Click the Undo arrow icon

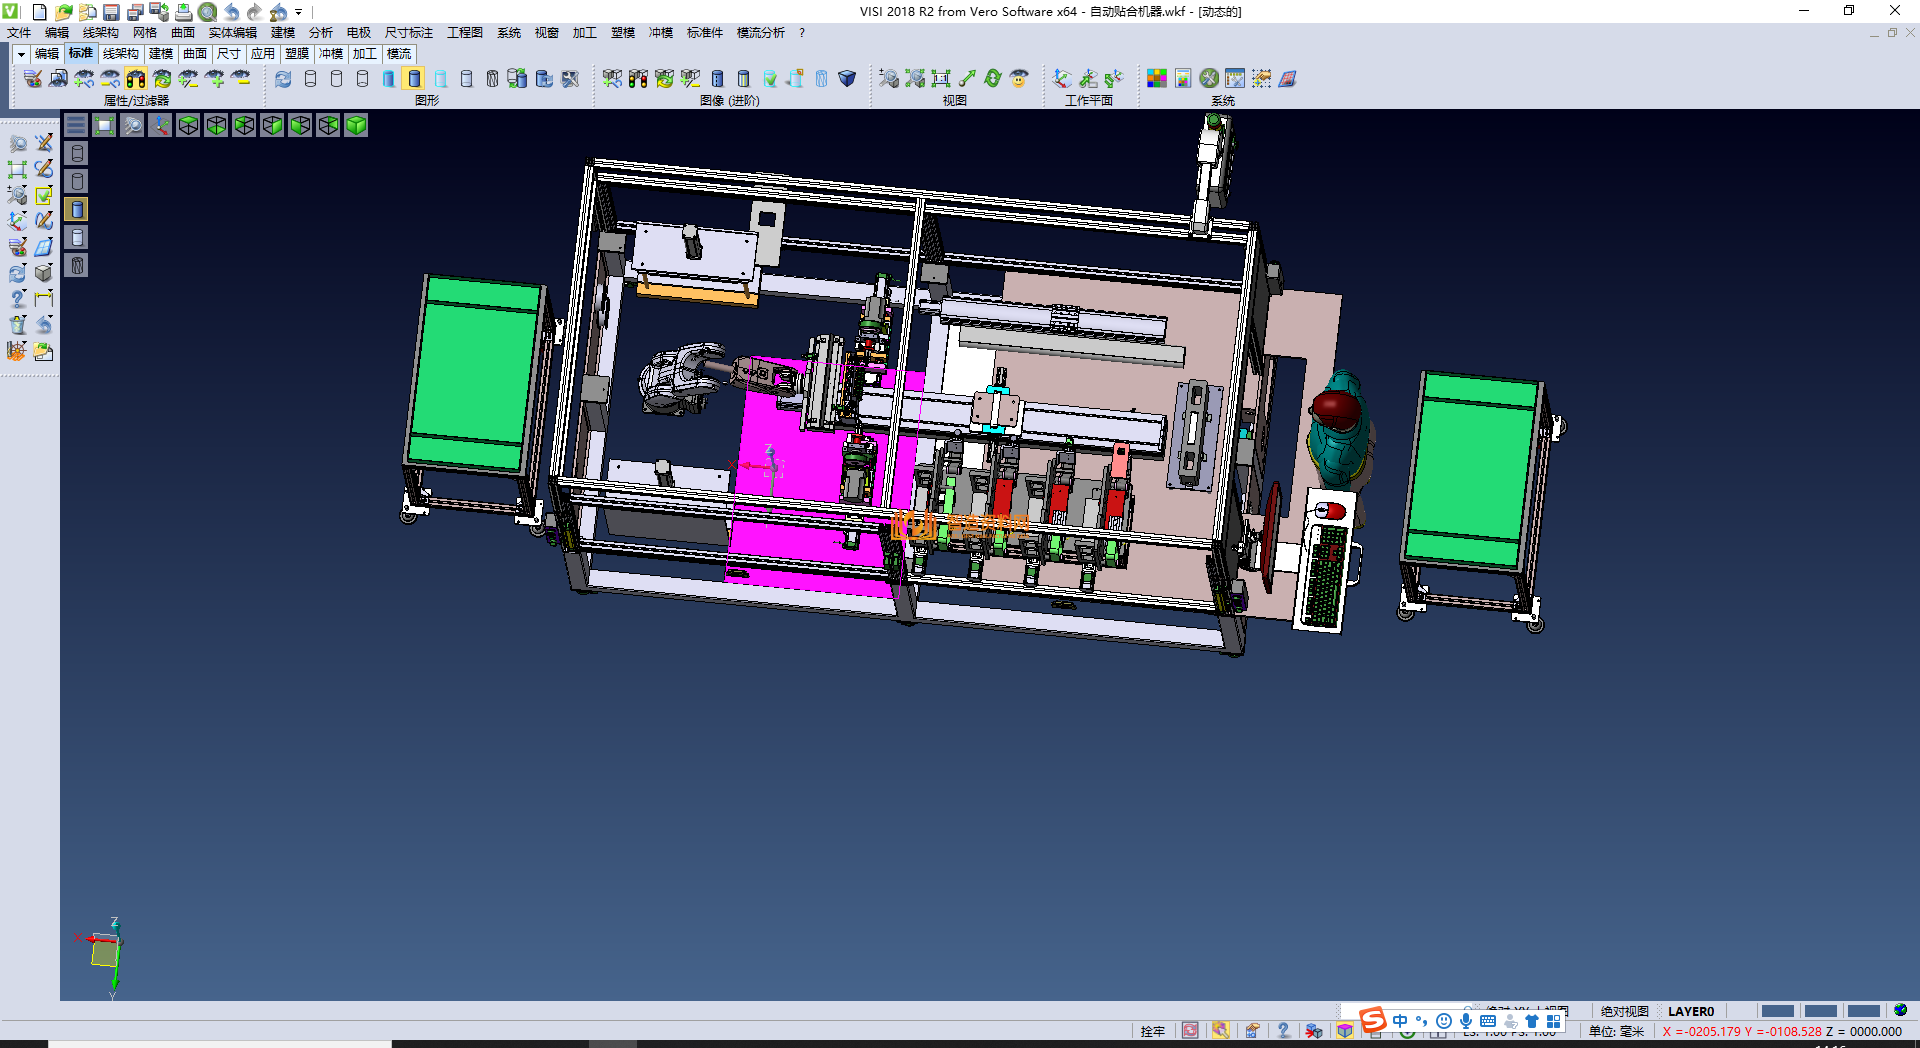point(231,12)
